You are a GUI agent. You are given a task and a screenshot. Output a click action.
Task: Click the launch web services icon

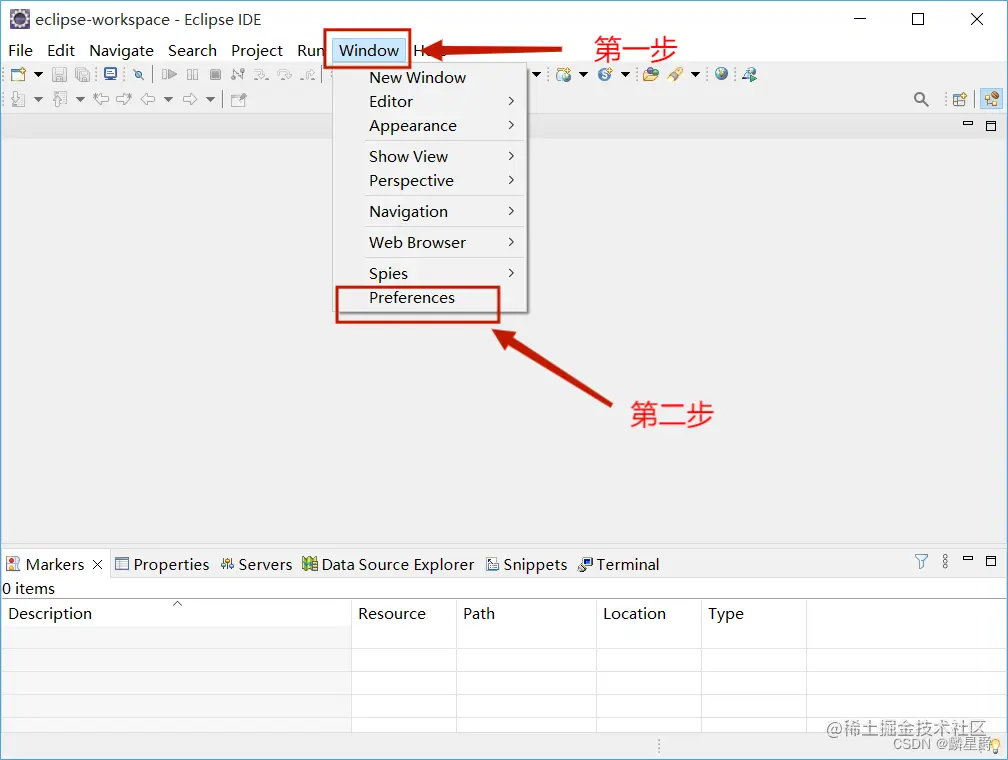point(750,75)
